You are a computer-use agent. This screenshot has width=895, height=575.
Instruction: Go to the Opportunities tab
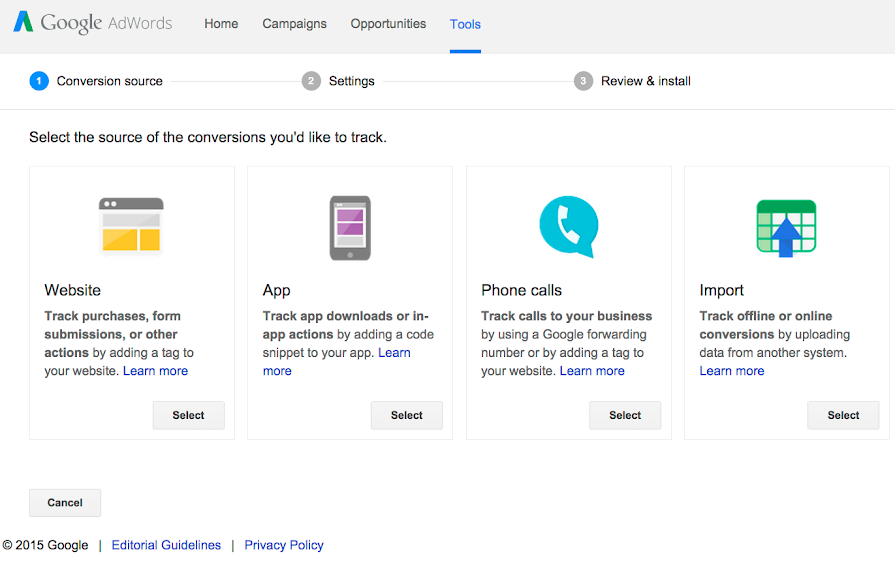(388, 24)
